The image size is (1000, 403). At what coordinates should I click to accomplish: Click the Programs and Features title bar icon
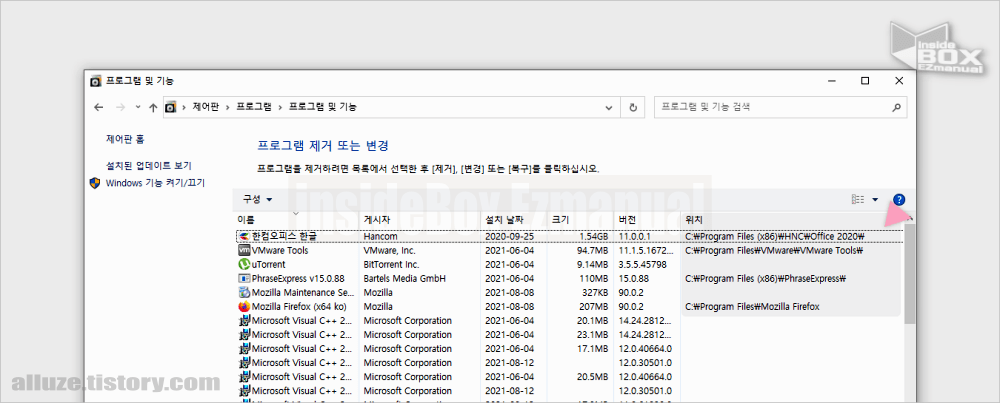95,81
